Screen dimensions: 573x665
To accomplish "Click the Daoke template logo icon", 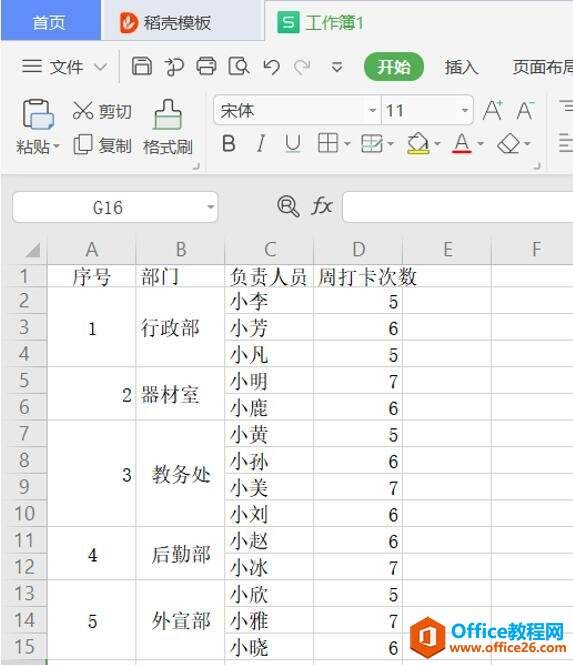I will (129, 22).
